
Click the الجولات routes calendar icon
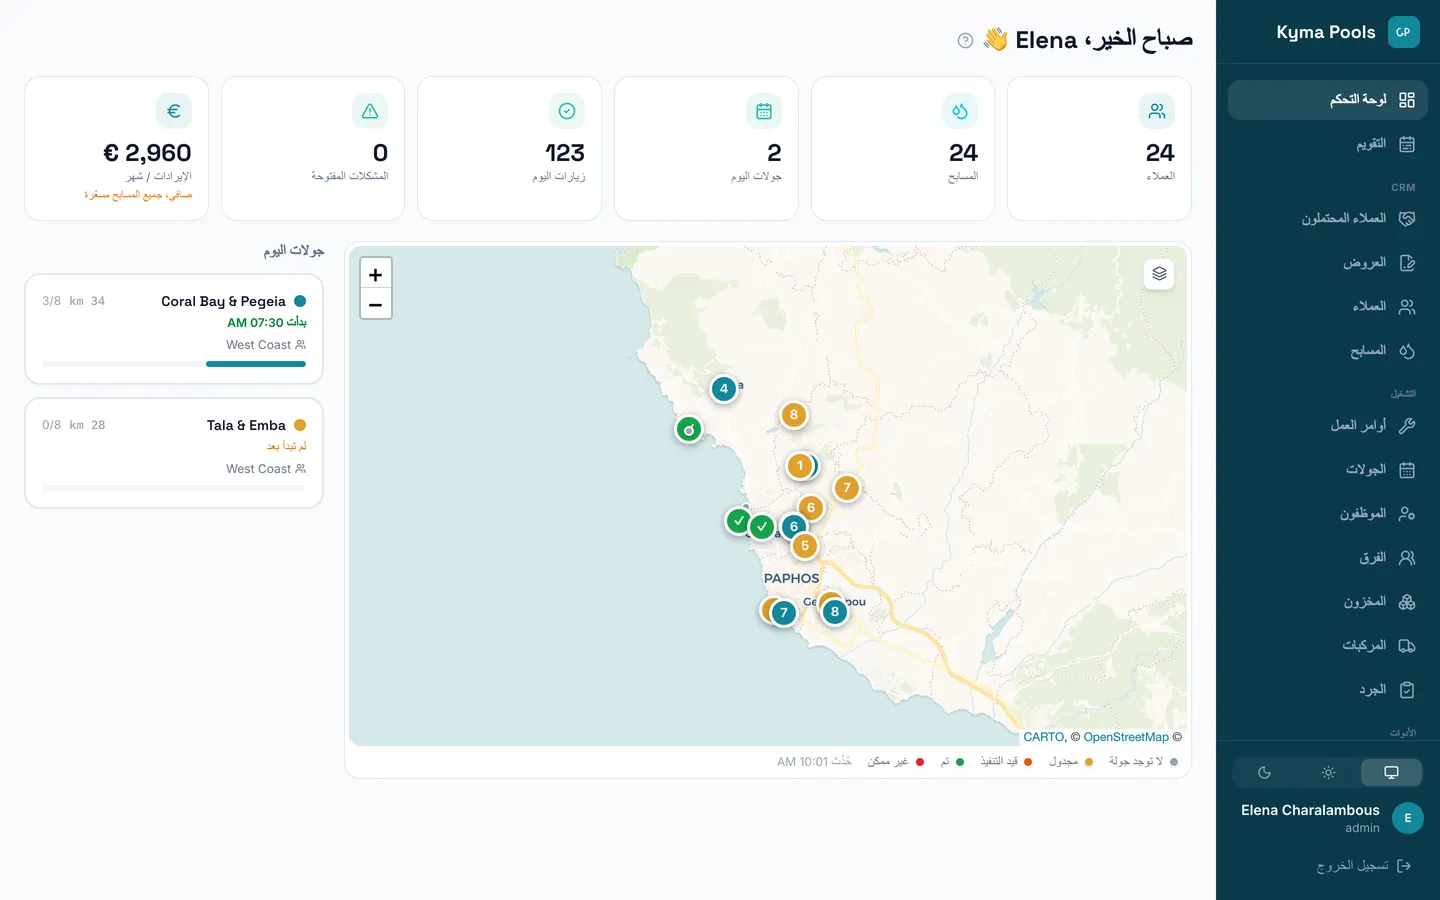(1407, 469)
